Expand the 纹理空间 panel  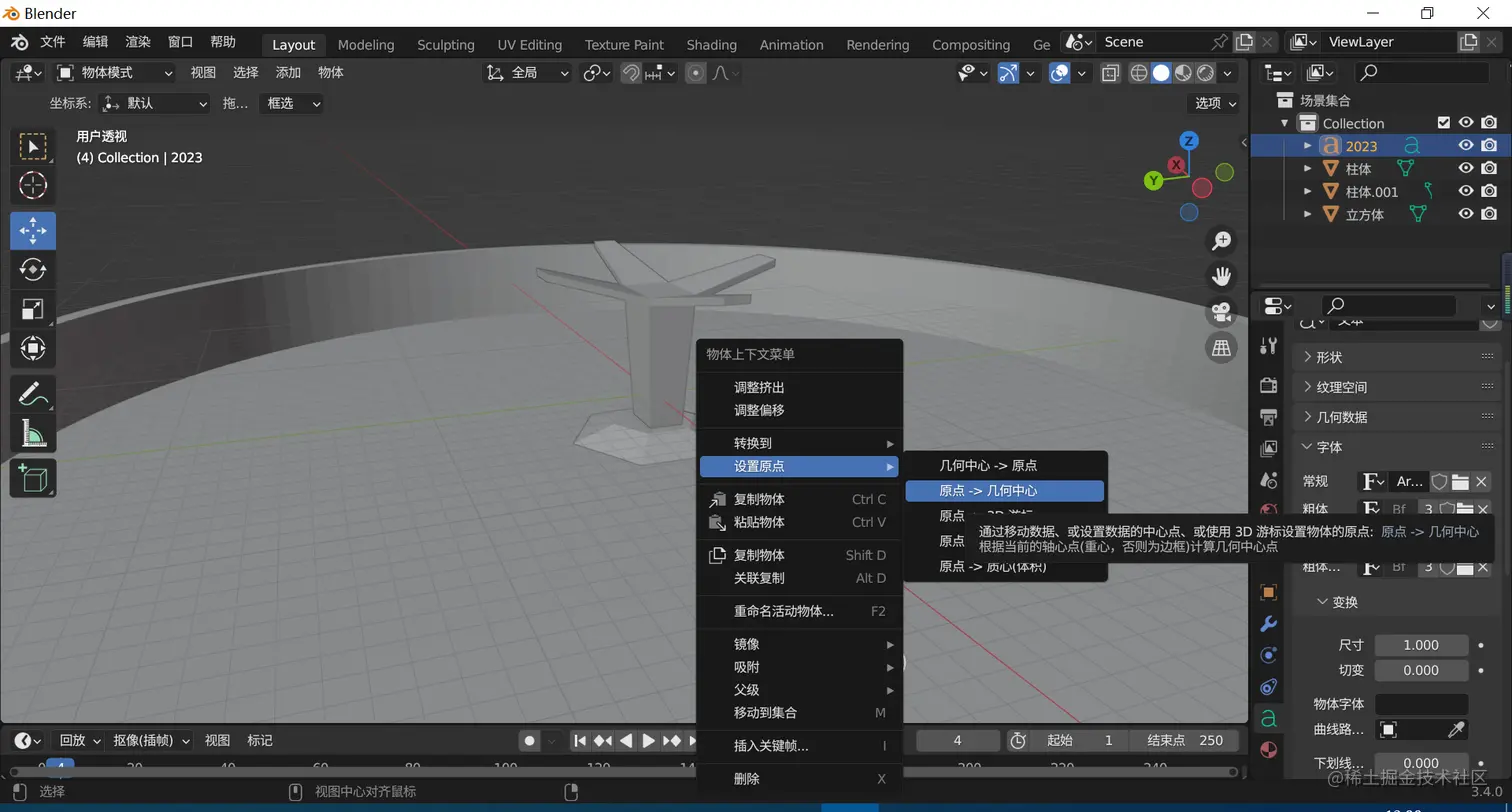(x=1398, y=387)
